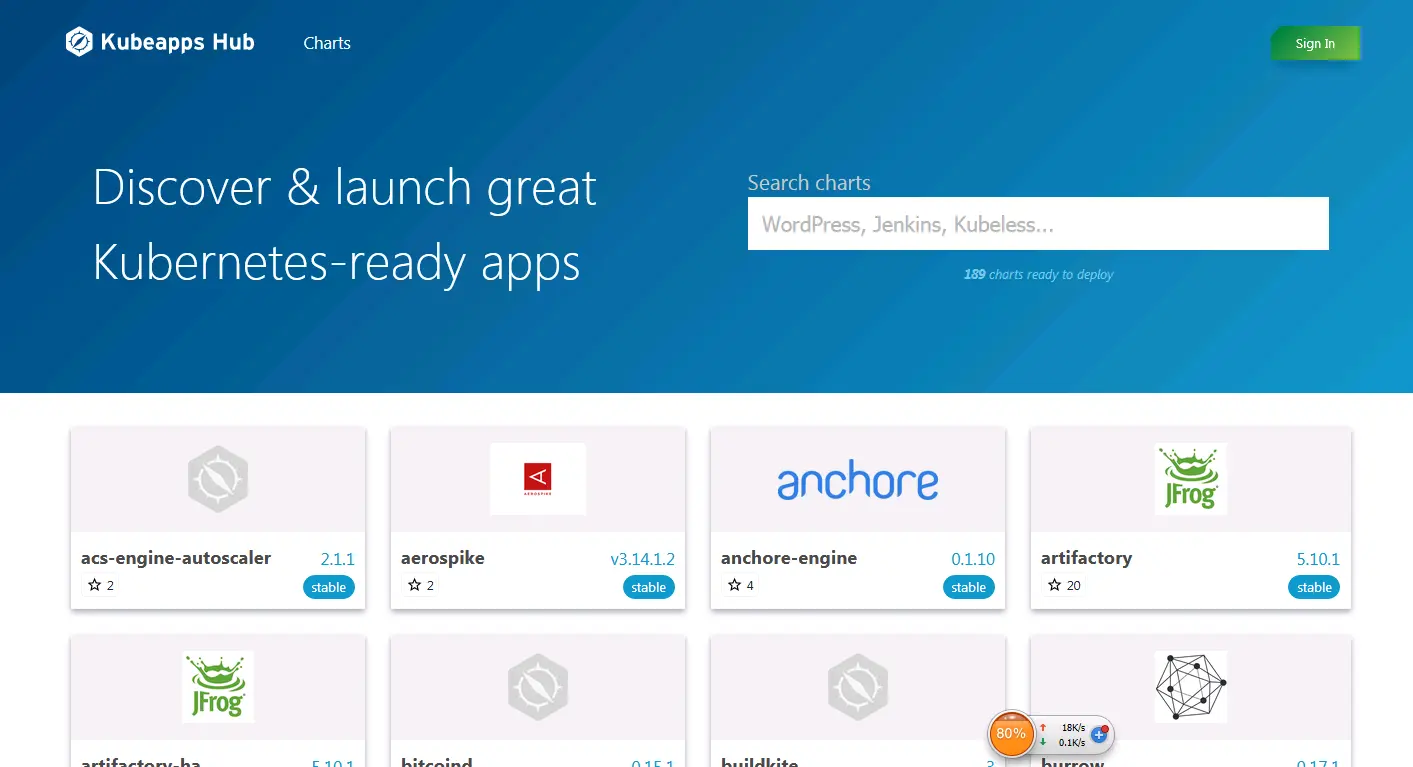Click the Kubeapps Hub title text
The width and height of the screenshot is (1413, 767).
[x=178, y=42]
